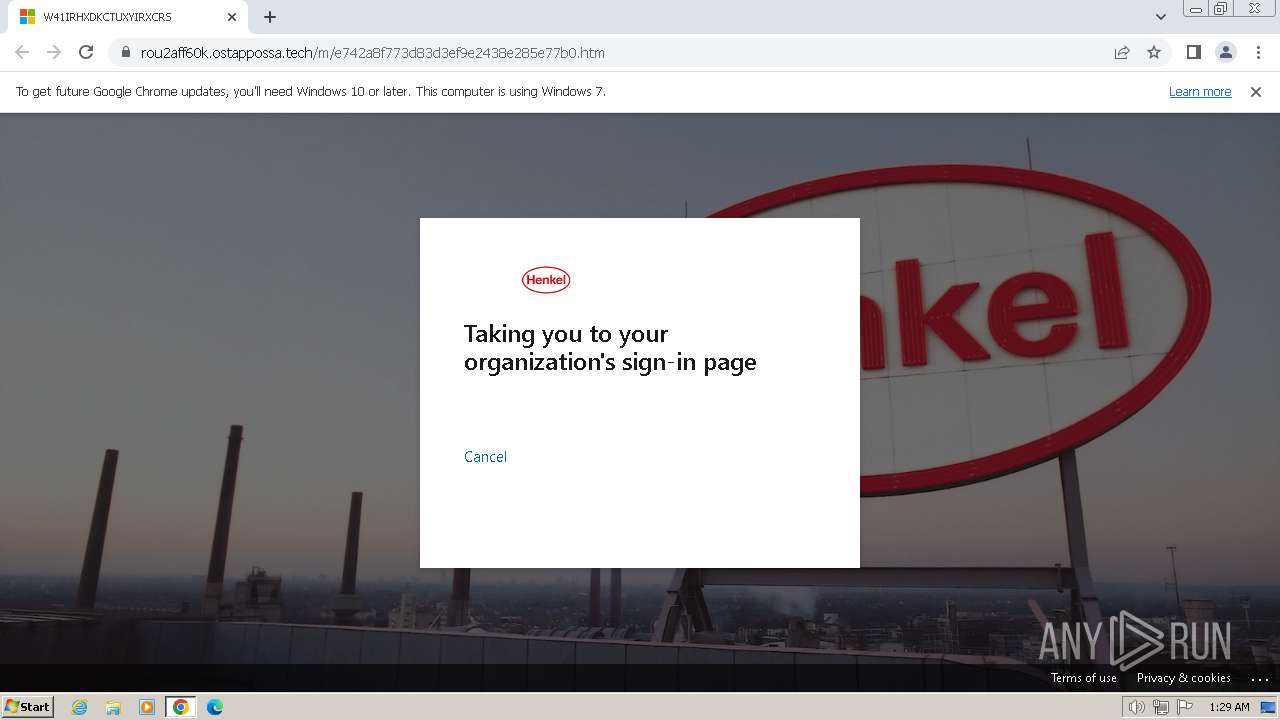
Task: Click the browser Forward arrow
Action: tap(54, 53)
